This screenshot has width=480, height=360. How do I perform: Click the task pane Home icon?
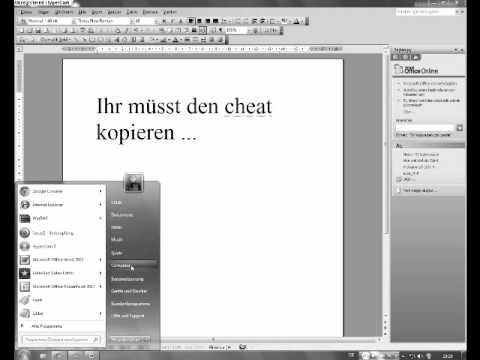pyautogui.click(x=415, y=57)
